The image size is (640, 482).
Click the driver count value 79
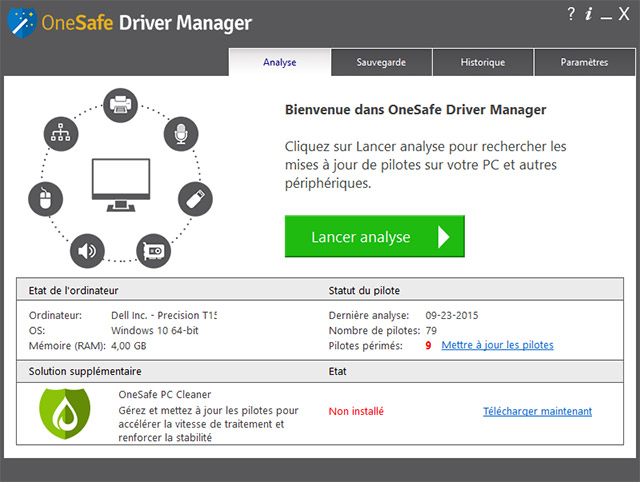431,331
